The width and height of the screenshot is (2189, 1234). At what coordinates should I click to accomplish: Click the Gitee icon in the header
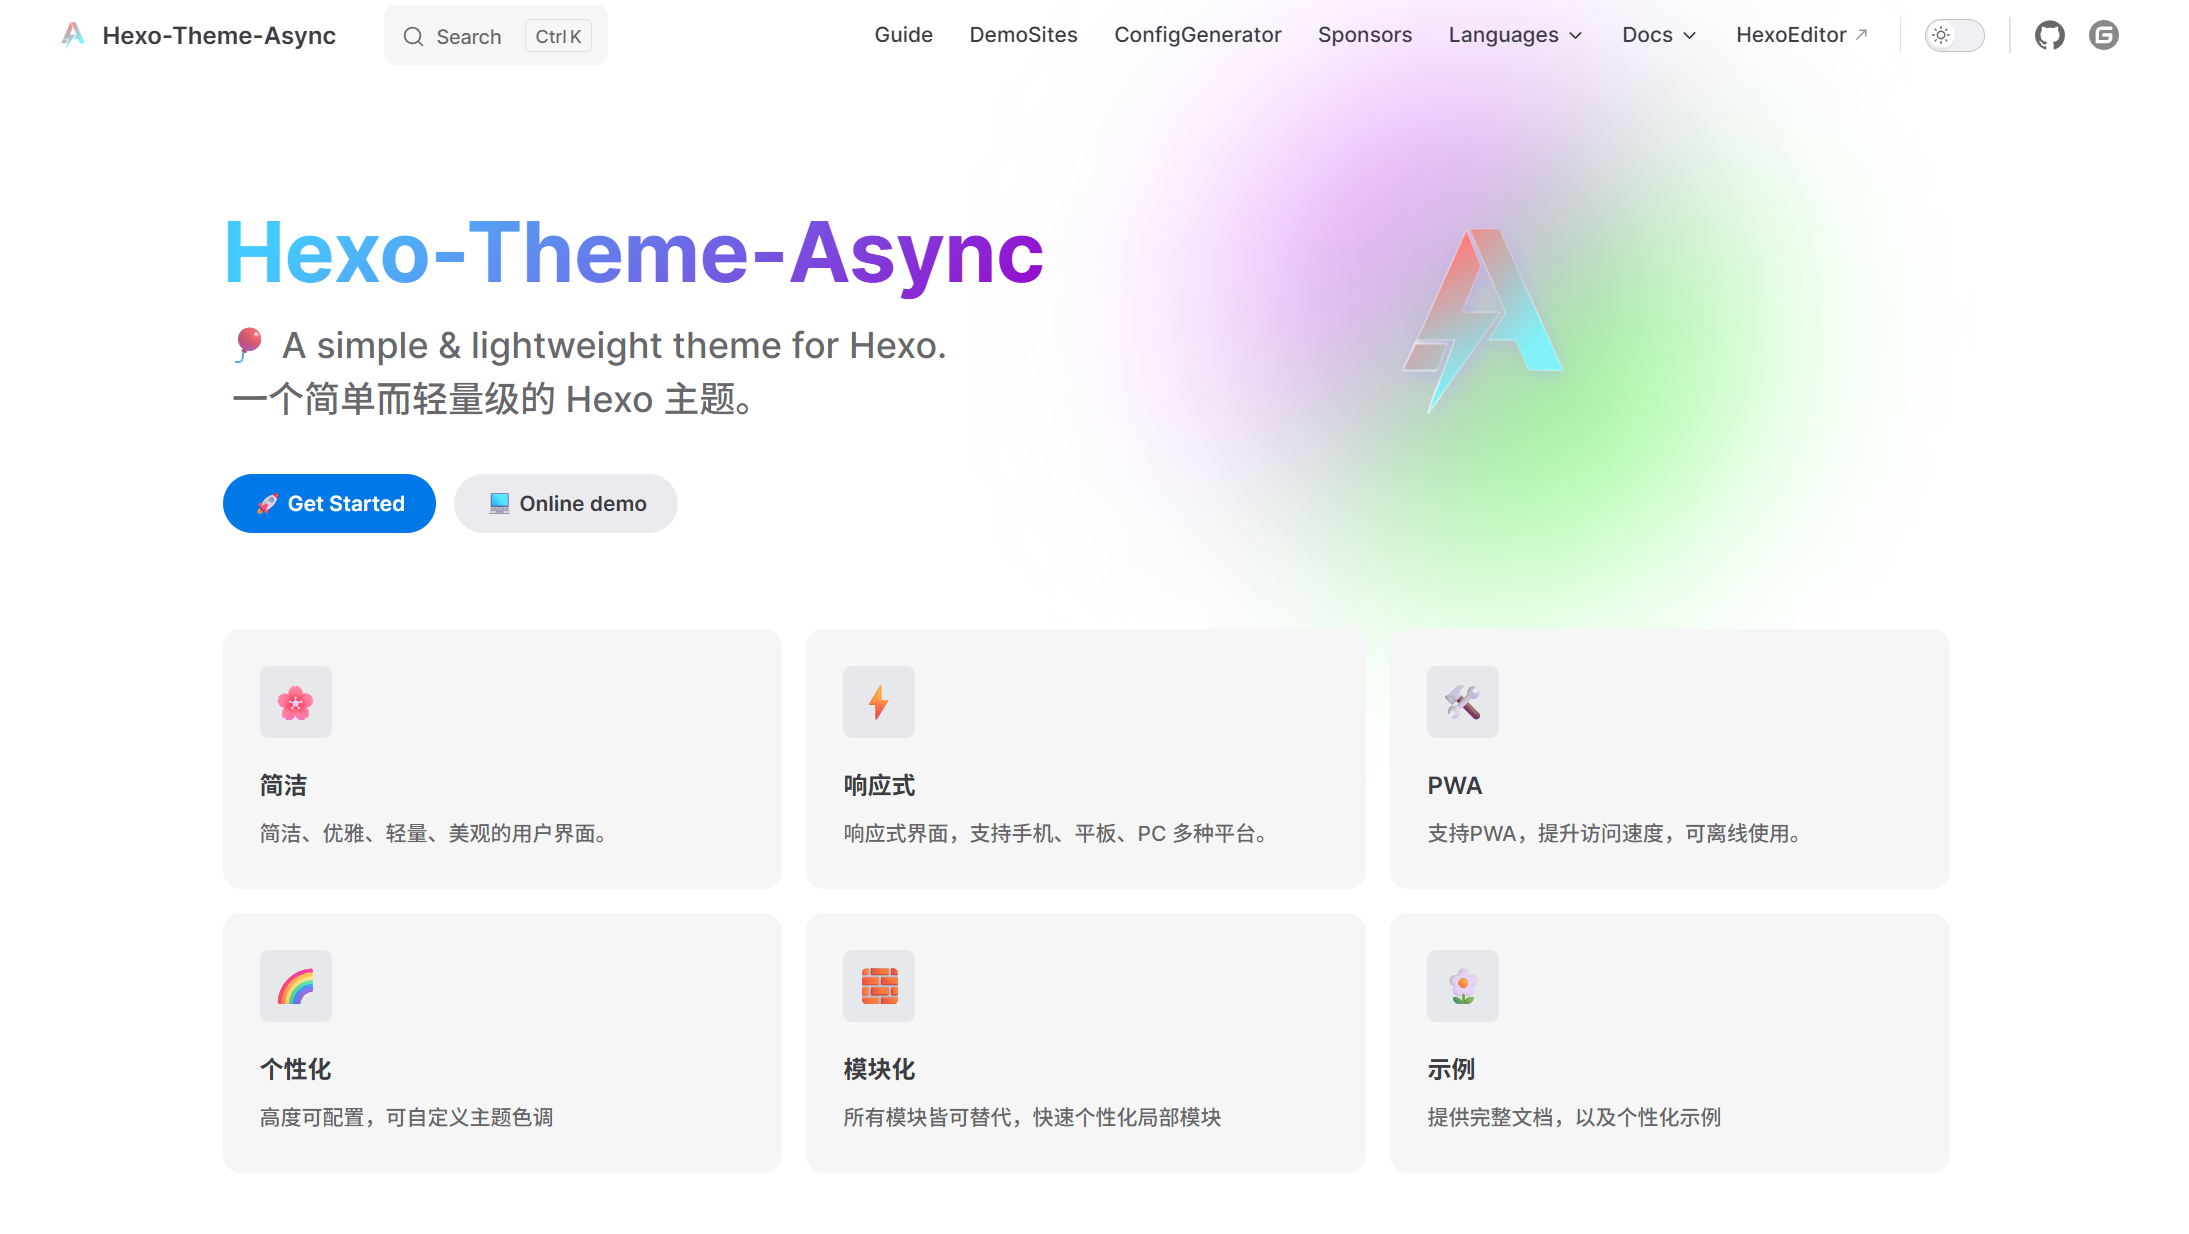[2103, 35]
